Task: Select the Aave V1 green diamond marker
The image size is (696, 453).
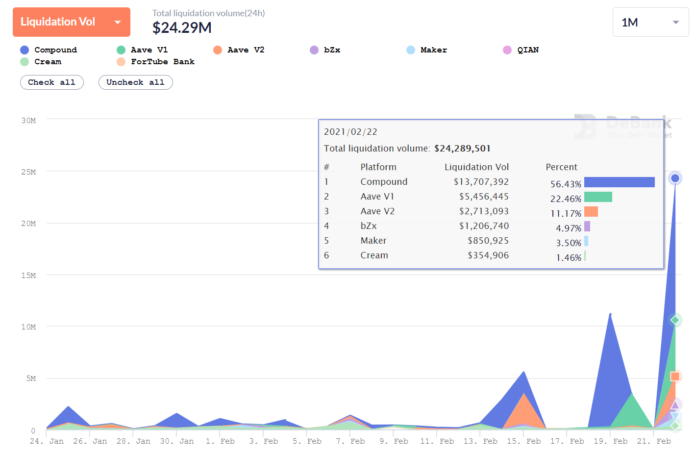Action: pos(676,320)
